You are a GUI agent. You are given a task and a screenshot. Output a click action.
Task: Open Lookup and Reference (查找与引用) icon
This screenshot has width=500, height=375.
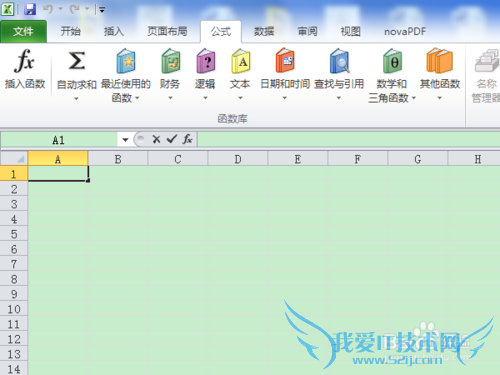click(339, 61)
